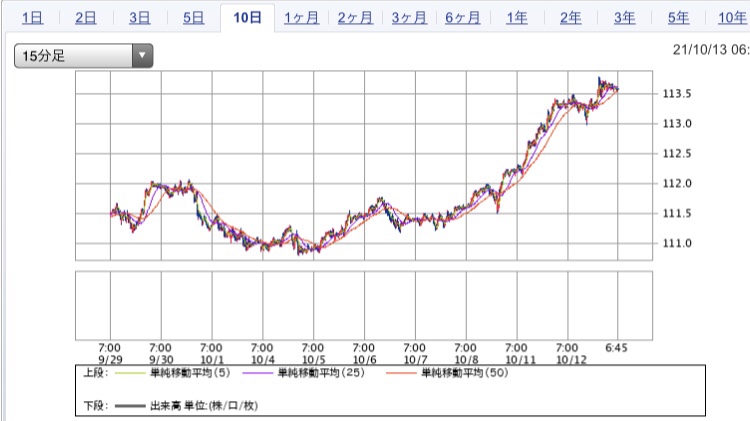750x421 pixels.
Task: Switch to the 2ヶ月 period tab
Action: tap(355, 18)
